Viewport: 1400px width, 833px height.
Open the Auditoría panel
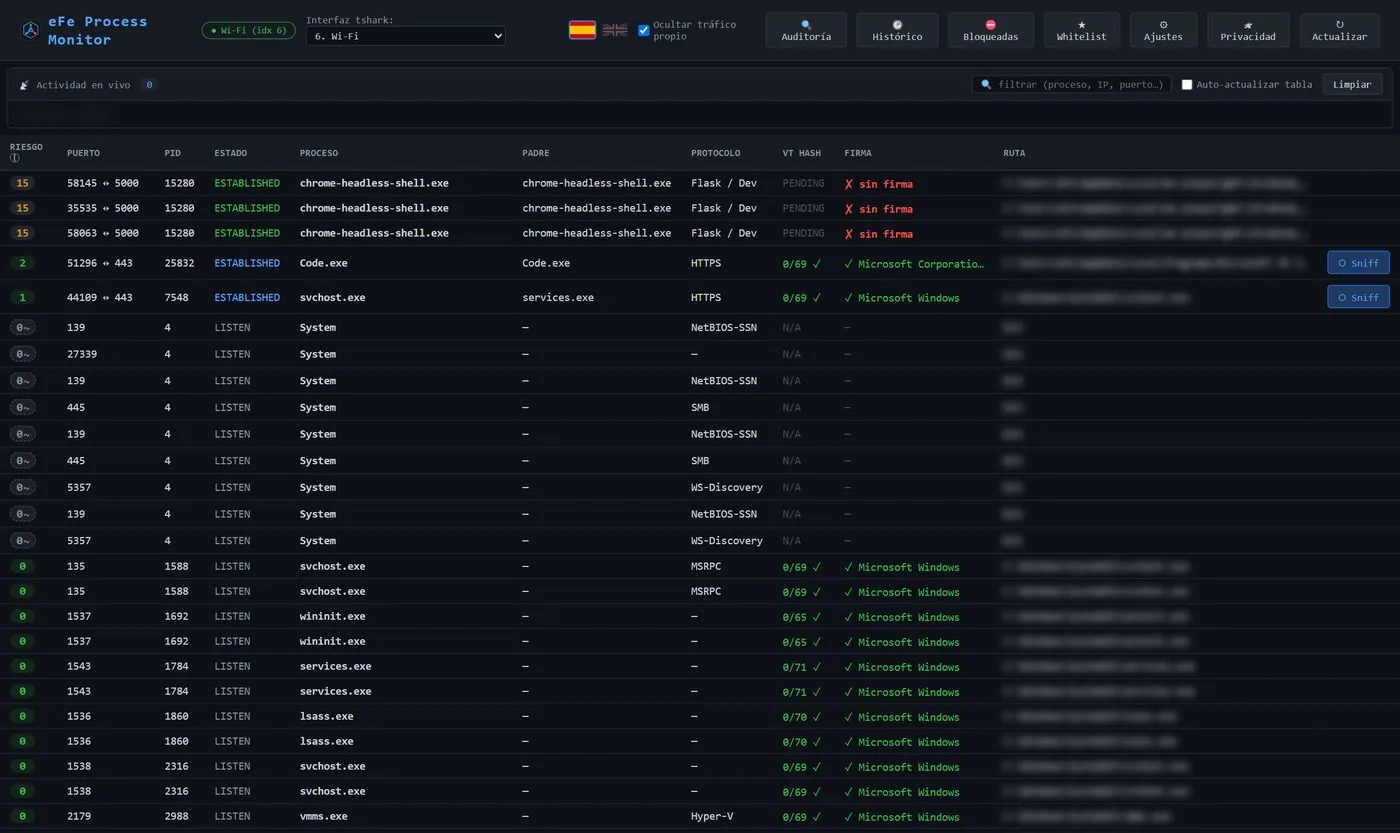pos(806,30)
